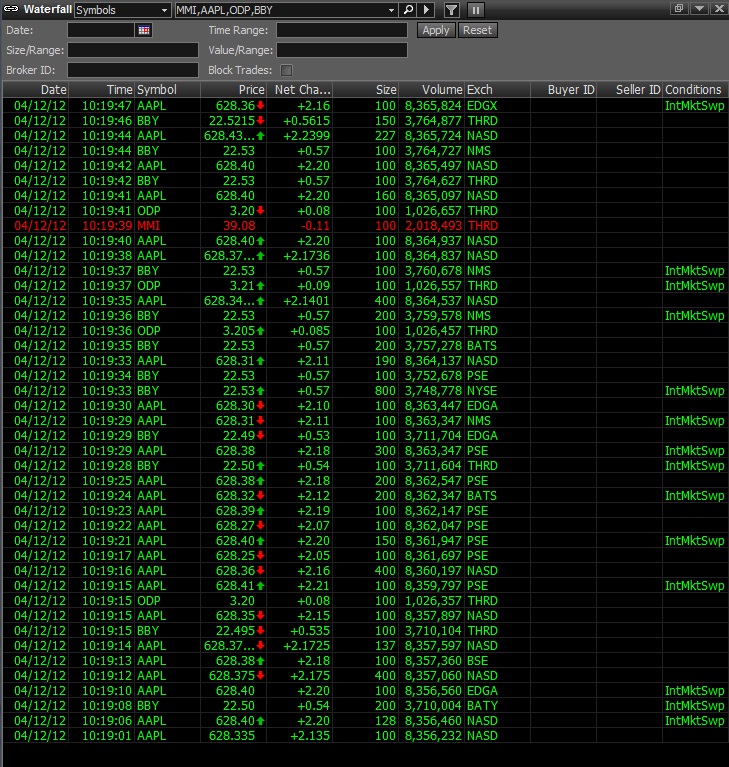Click net change +0.085 for ODP
Viewport: 729px width, 767px height.
click(310, 331)
